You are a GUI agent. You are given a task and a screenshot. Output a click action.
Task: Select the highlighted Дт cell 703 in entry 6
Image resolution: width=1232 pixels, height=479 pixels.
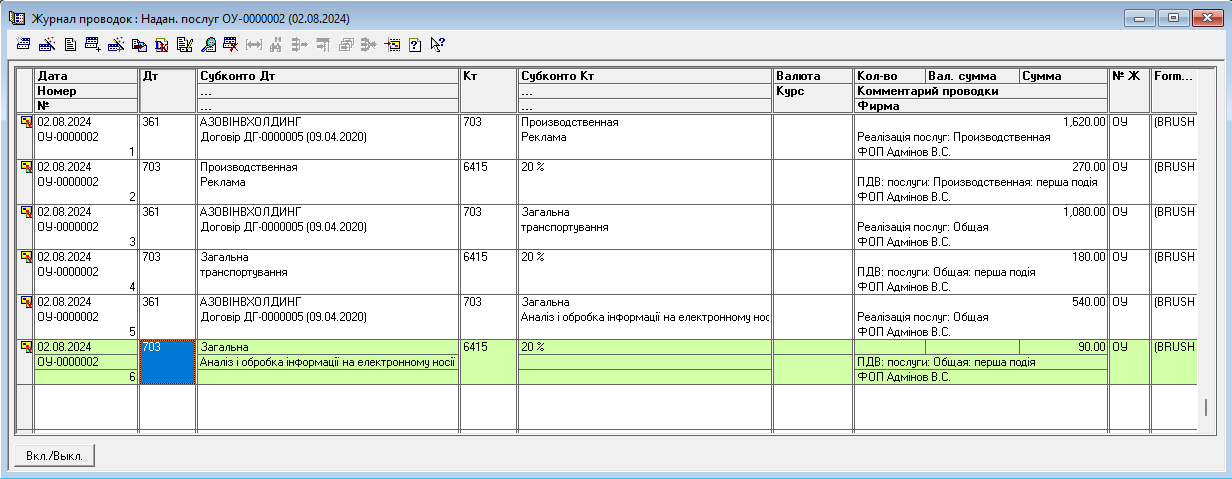(x=168, y=361)
